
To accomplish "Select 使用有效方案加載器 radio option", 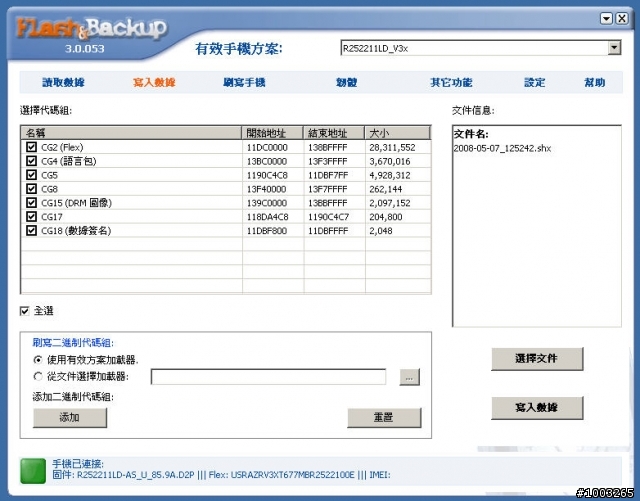I will pos(38,360).
